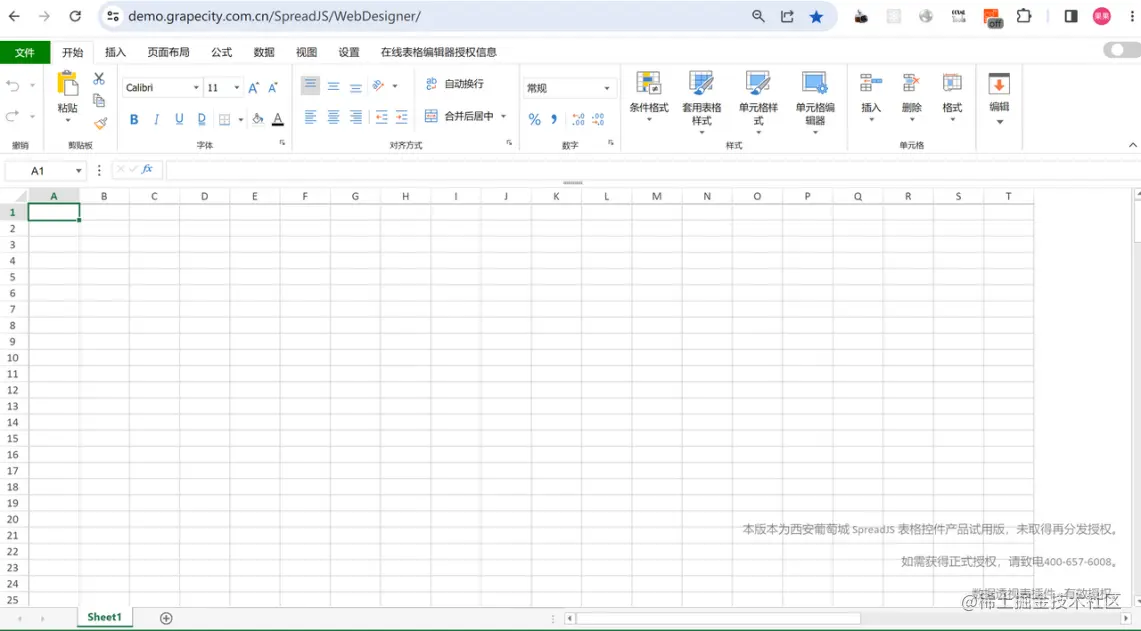The image size is (1141, 631).
Task: Click the decrease decimal icon
Action: tap(598, 119)
